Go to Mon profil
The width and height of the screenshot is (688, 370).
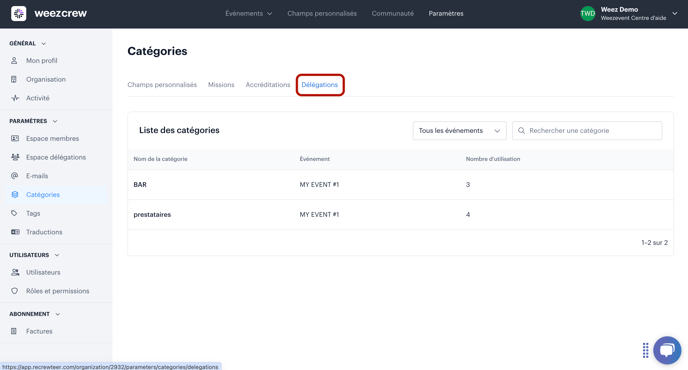pyautogui.click(x=41, y=61)
